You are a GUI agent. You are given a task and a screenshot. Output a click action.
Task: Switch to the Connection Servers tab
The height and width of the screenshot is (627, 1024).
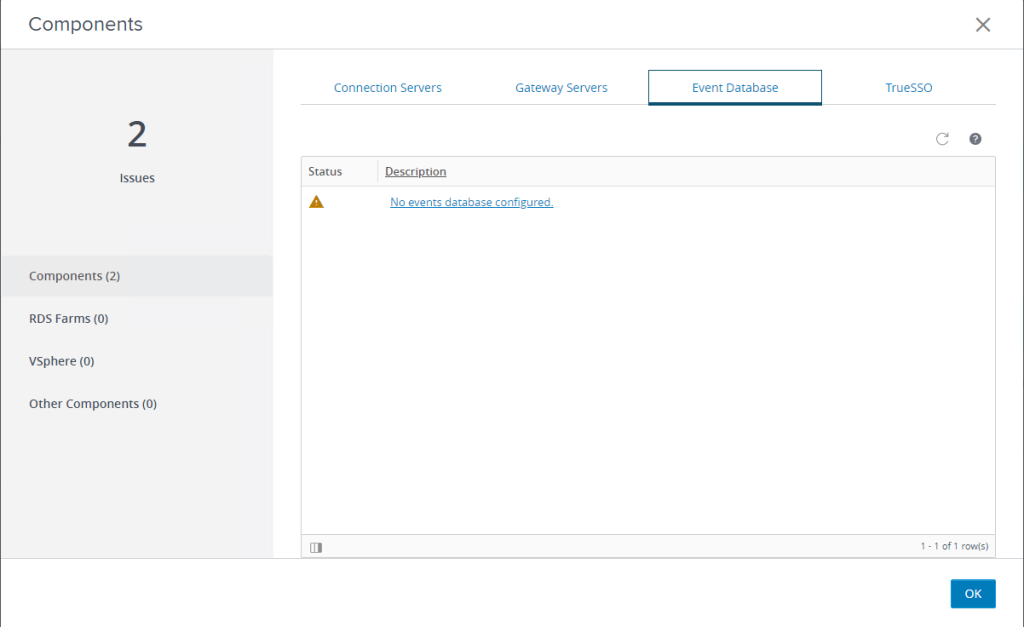387,88
